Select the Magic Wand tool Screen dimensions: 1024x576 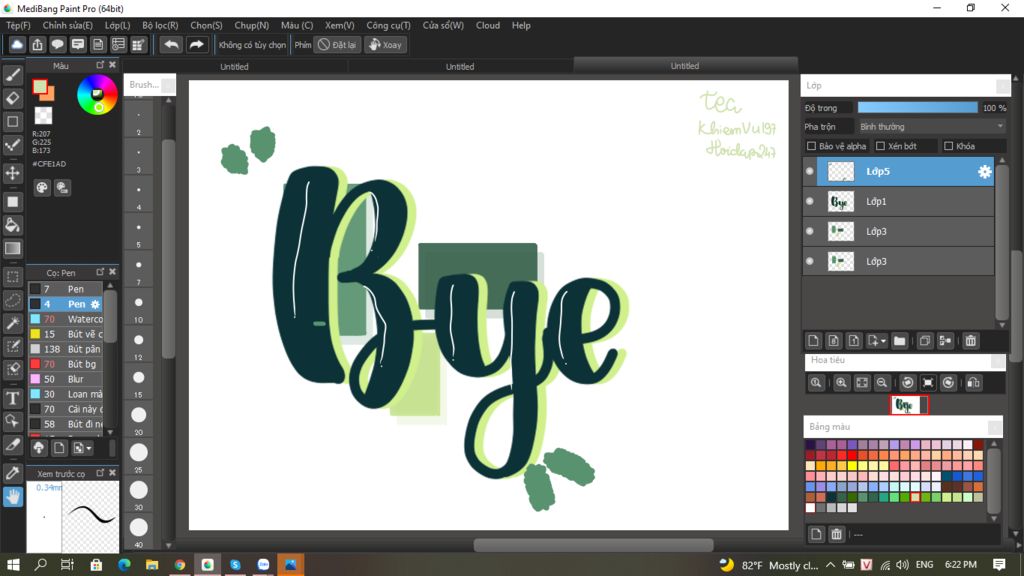(x=12, y=323)
